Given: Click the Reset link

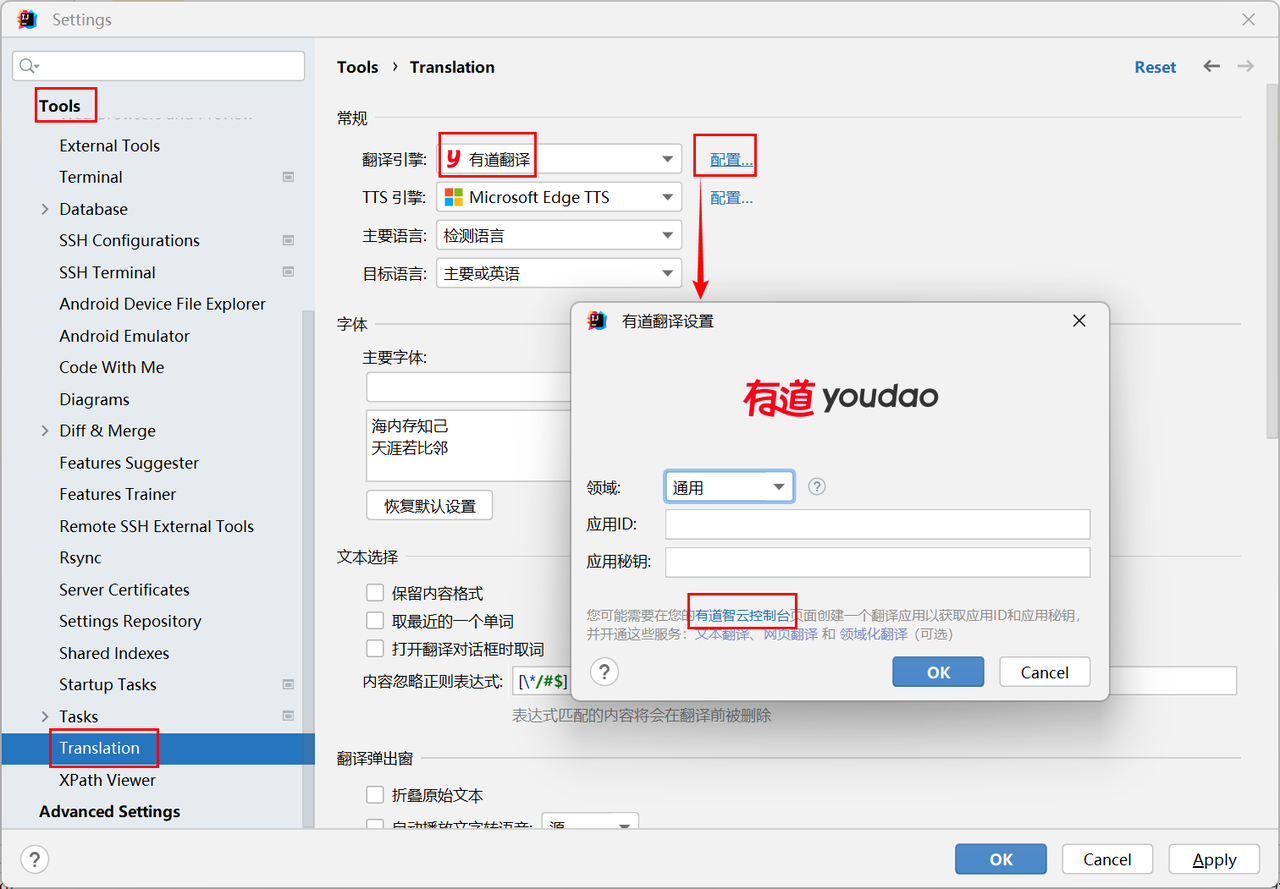Looking at the screenshot, I should coord(1155,67).
